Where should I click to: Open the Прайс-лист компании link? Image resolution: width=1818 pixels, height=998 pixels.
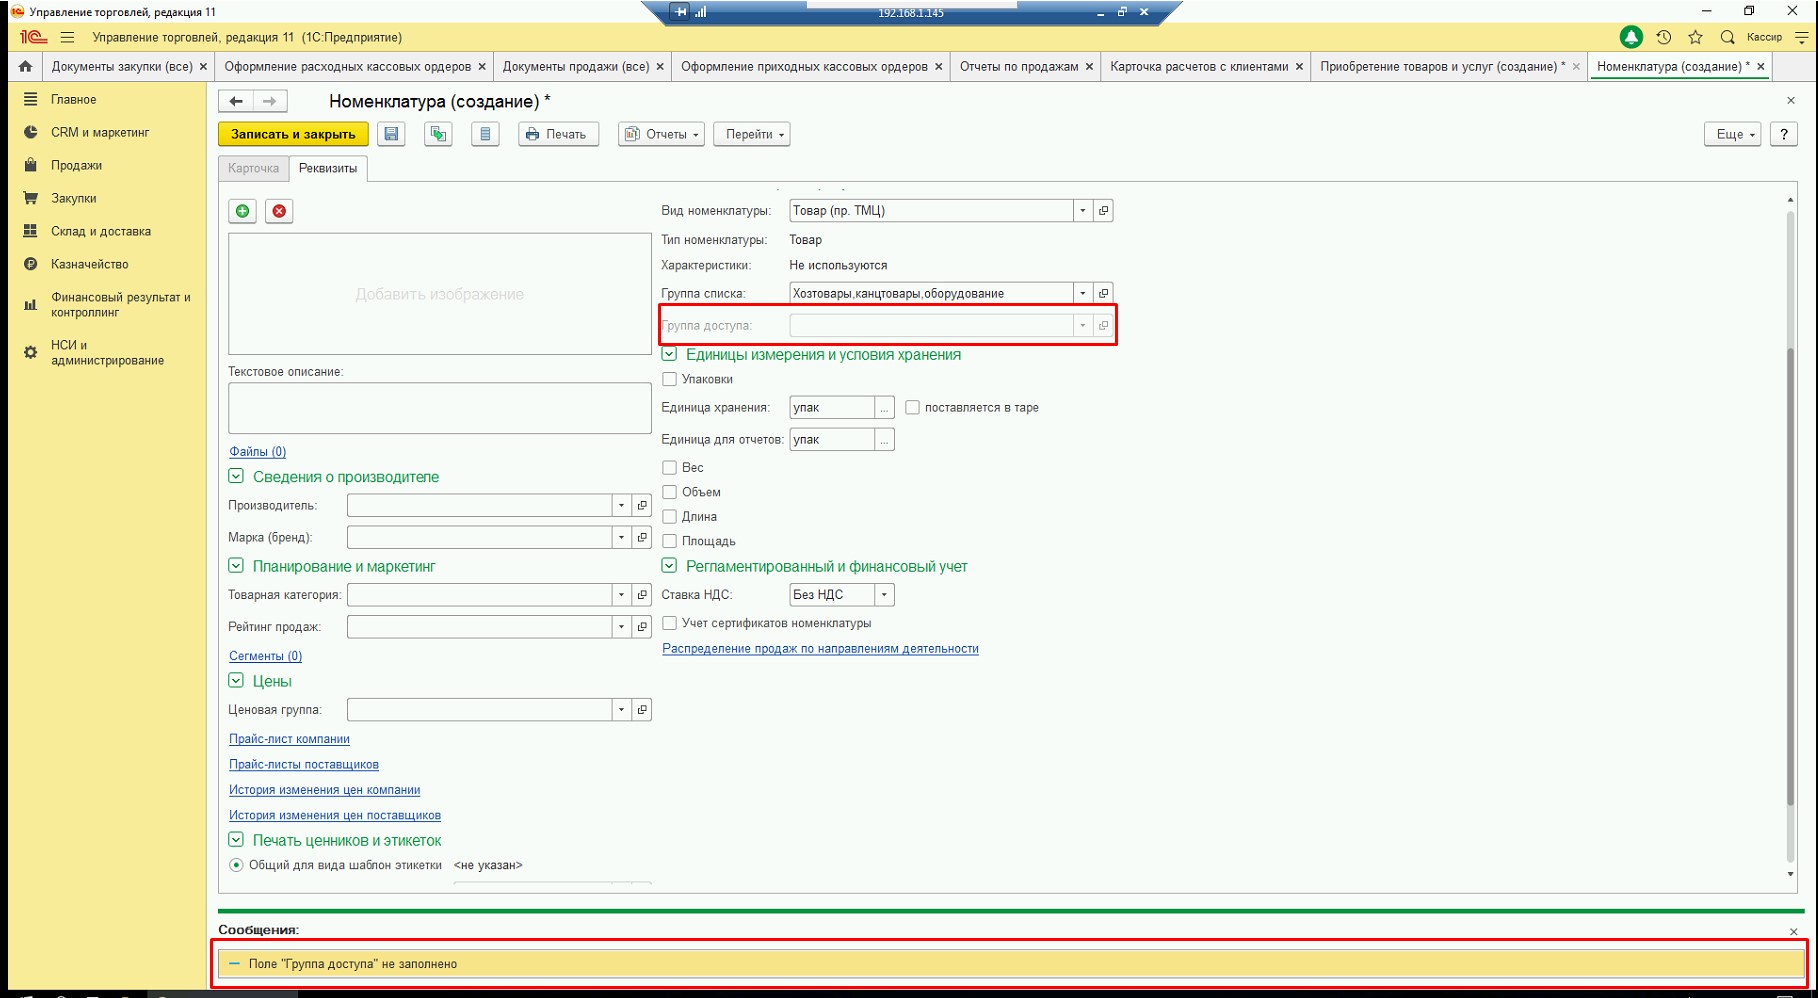click(289, 739)
